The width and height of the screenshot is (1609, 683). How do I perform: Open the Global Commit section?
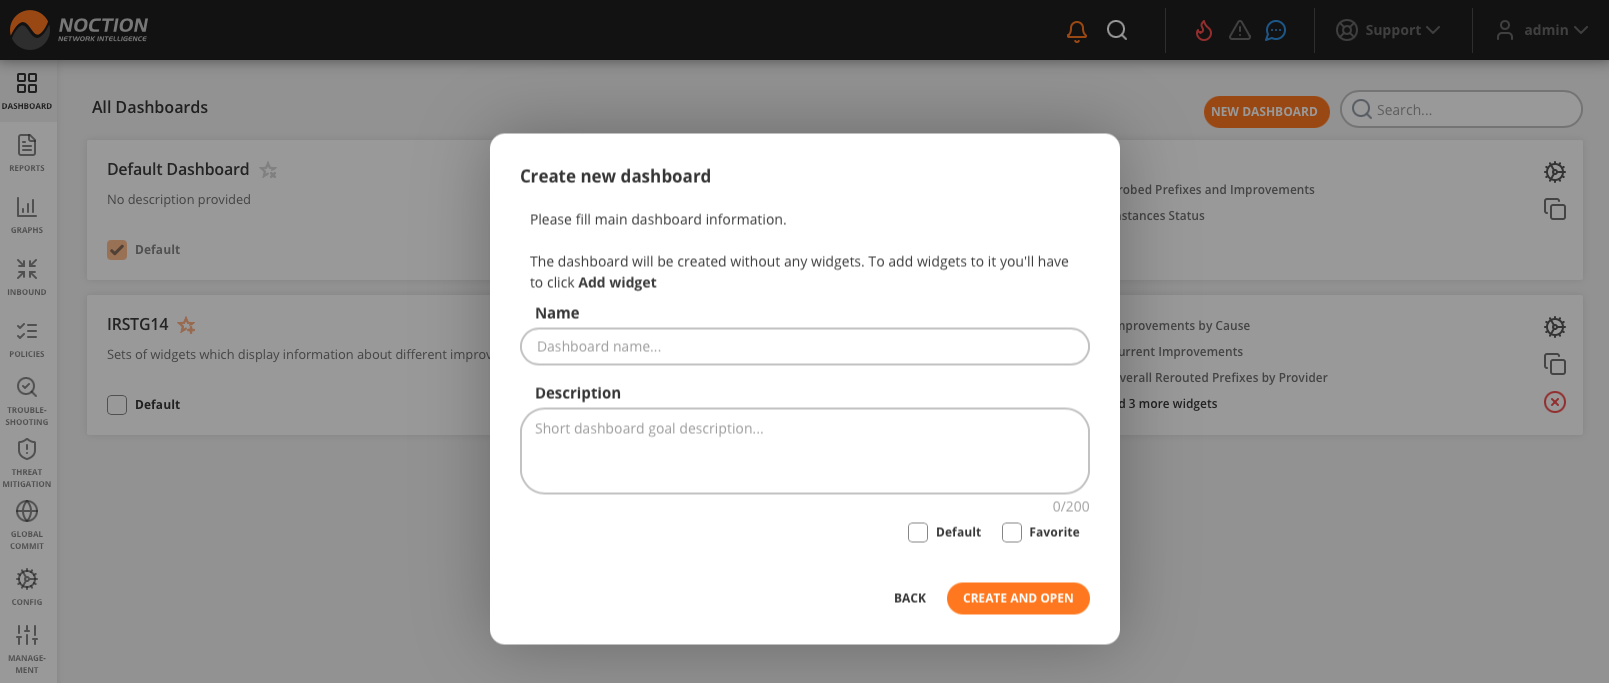27,514
